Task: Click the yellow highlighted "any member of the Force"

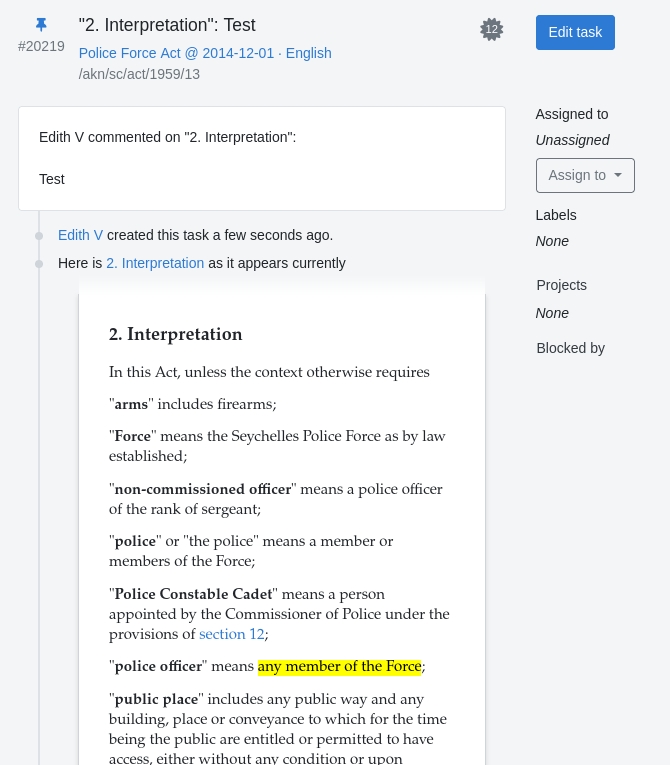Action: 340,666
